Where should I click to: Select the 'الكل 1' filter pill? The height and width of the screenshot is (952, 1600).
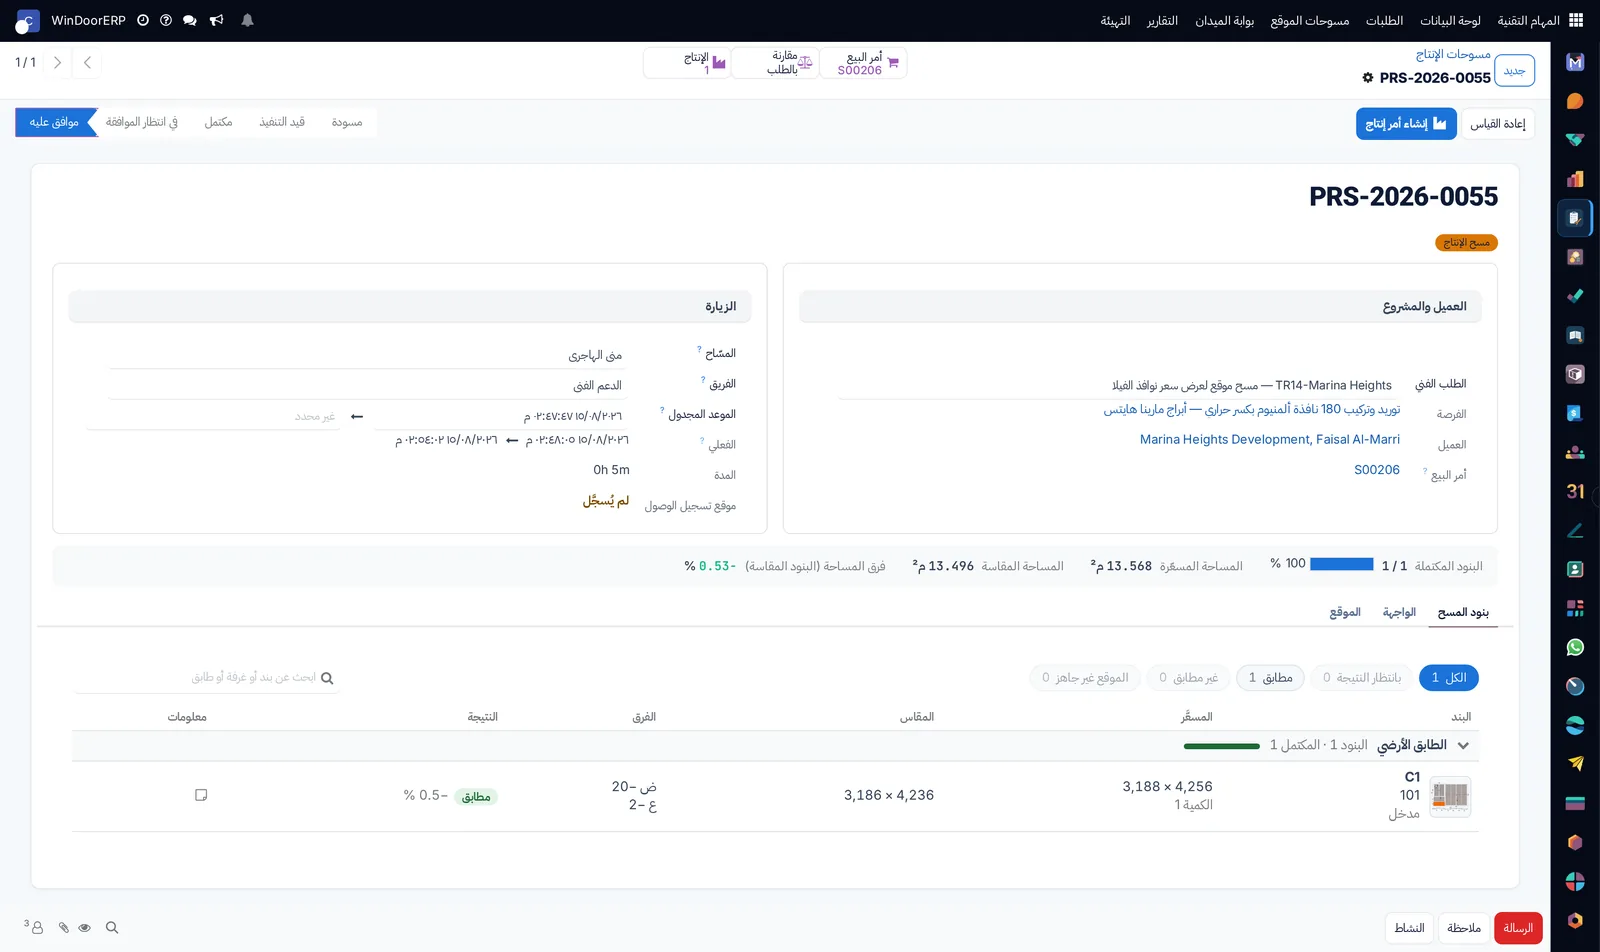click(1449, 677)
